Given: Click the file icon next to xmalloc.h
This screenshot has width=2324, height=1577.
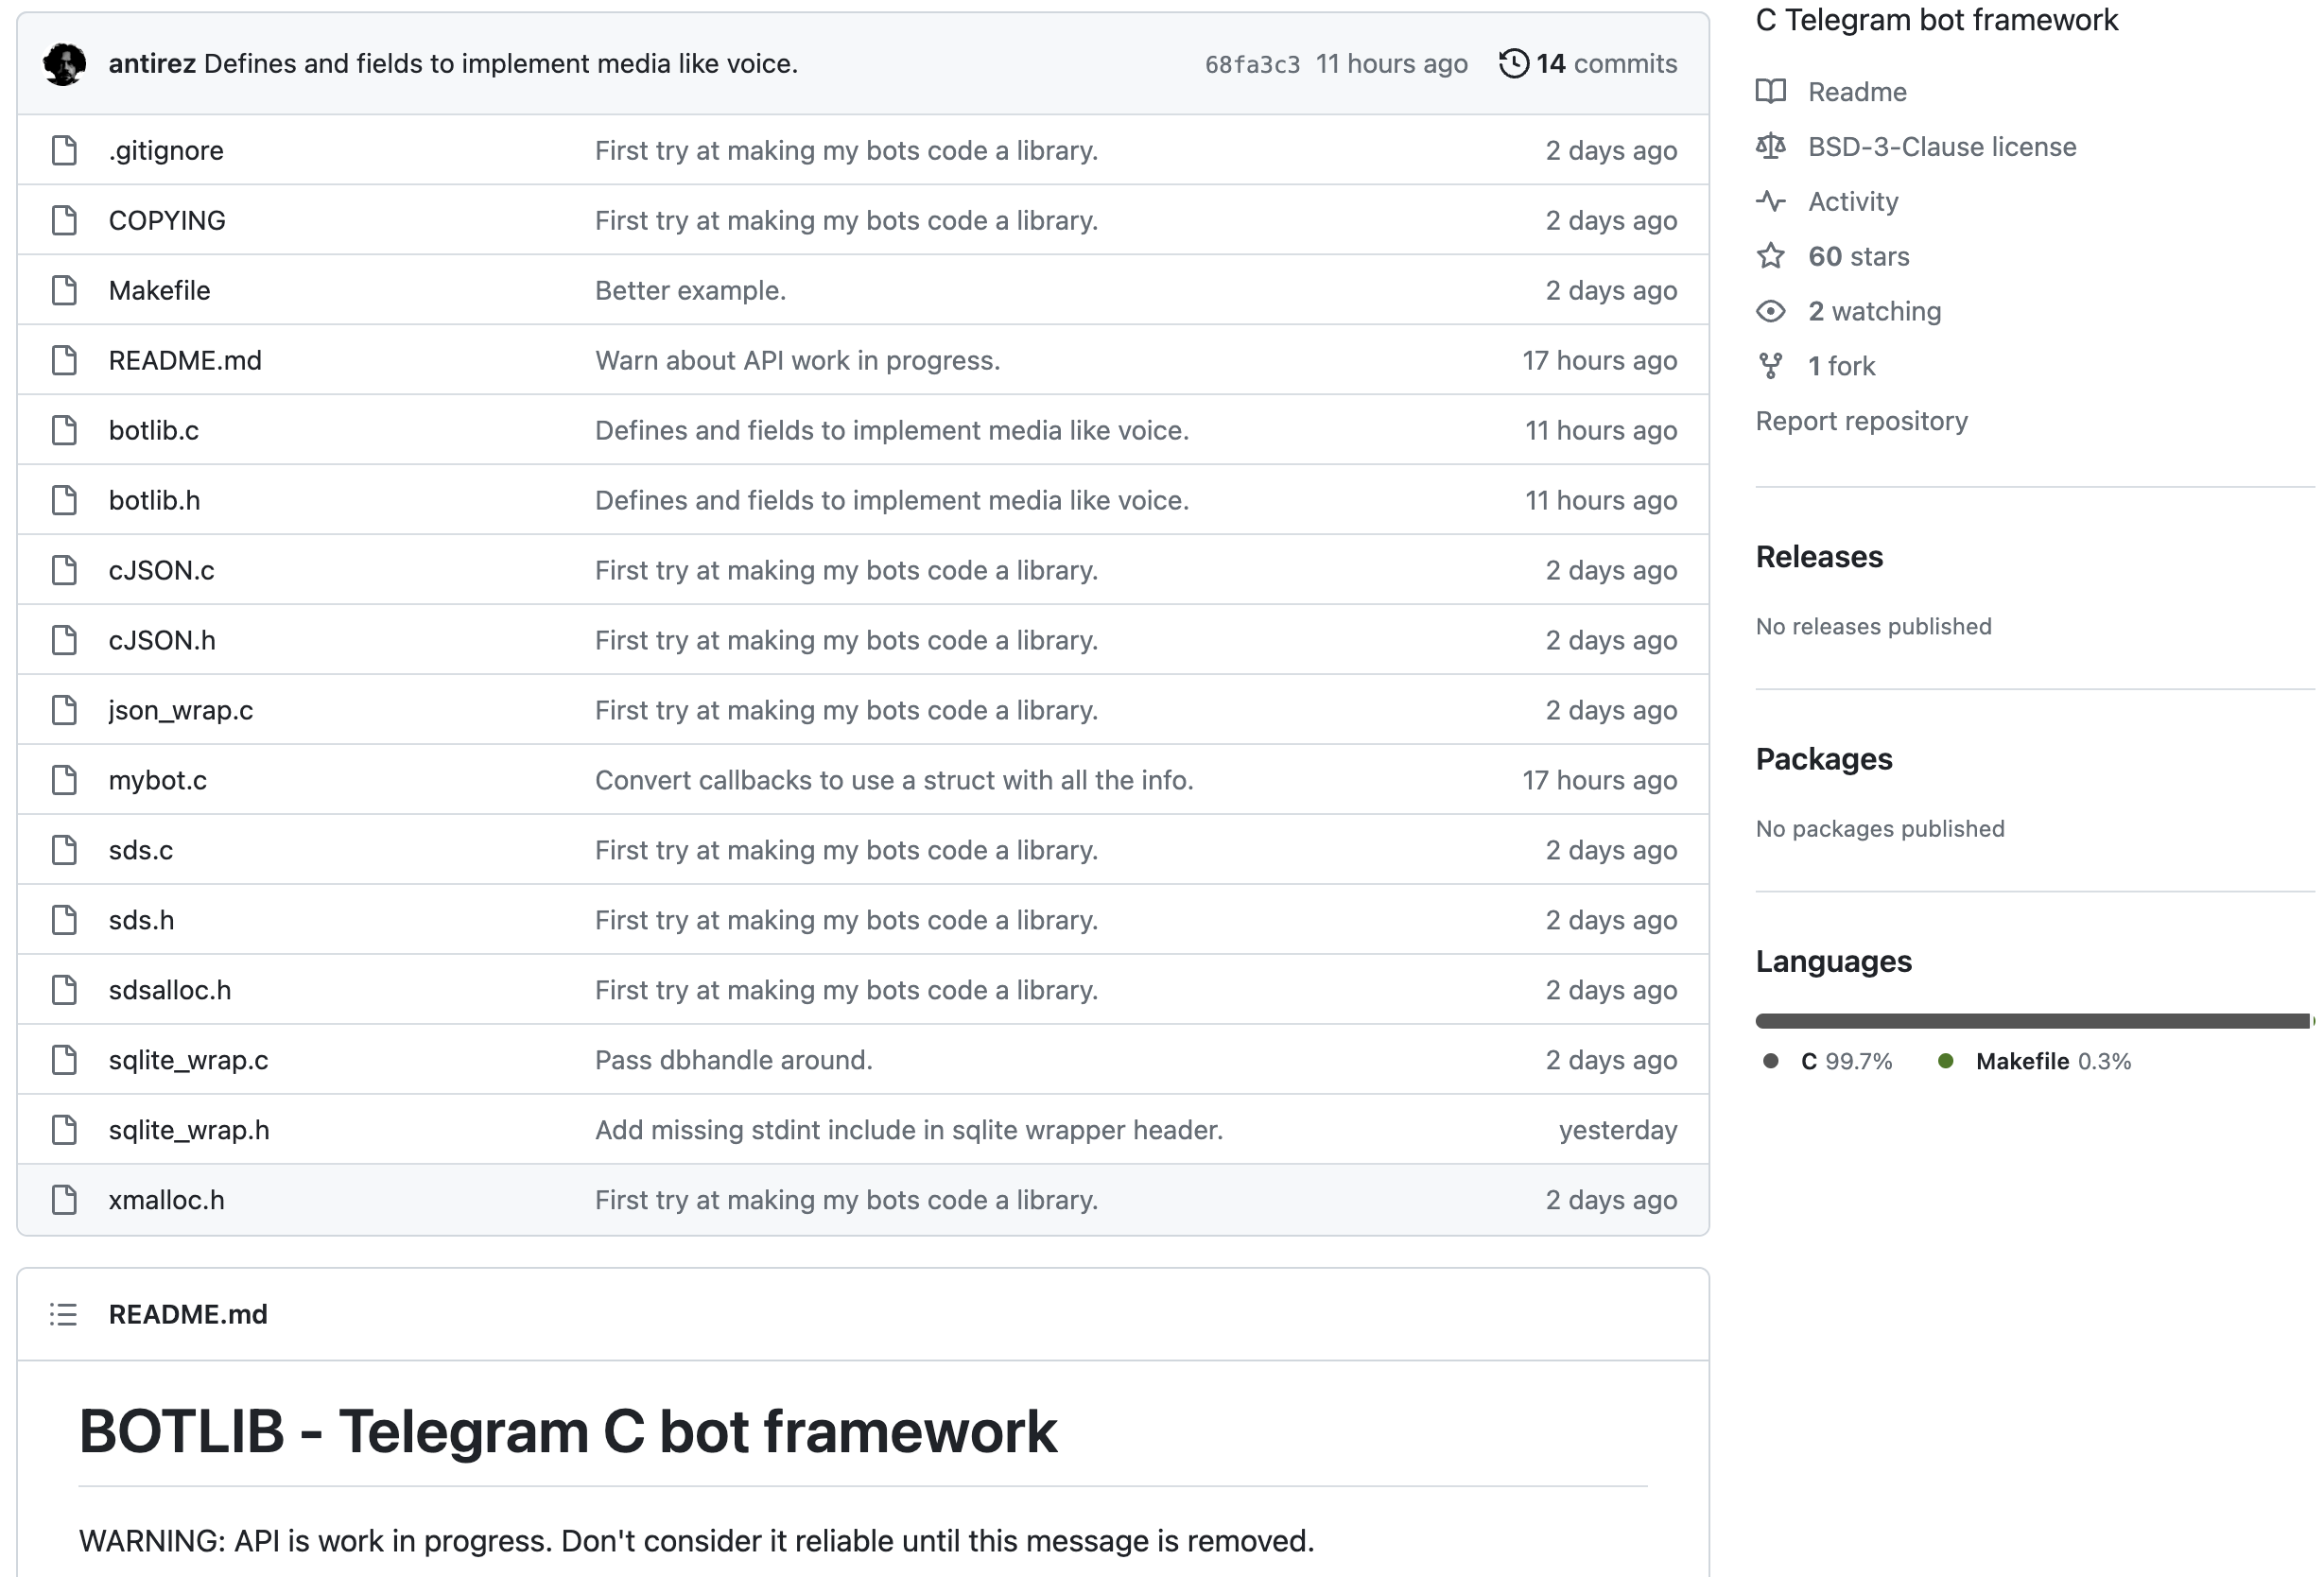Looking at the screenshot, I should click(64, 1199).
